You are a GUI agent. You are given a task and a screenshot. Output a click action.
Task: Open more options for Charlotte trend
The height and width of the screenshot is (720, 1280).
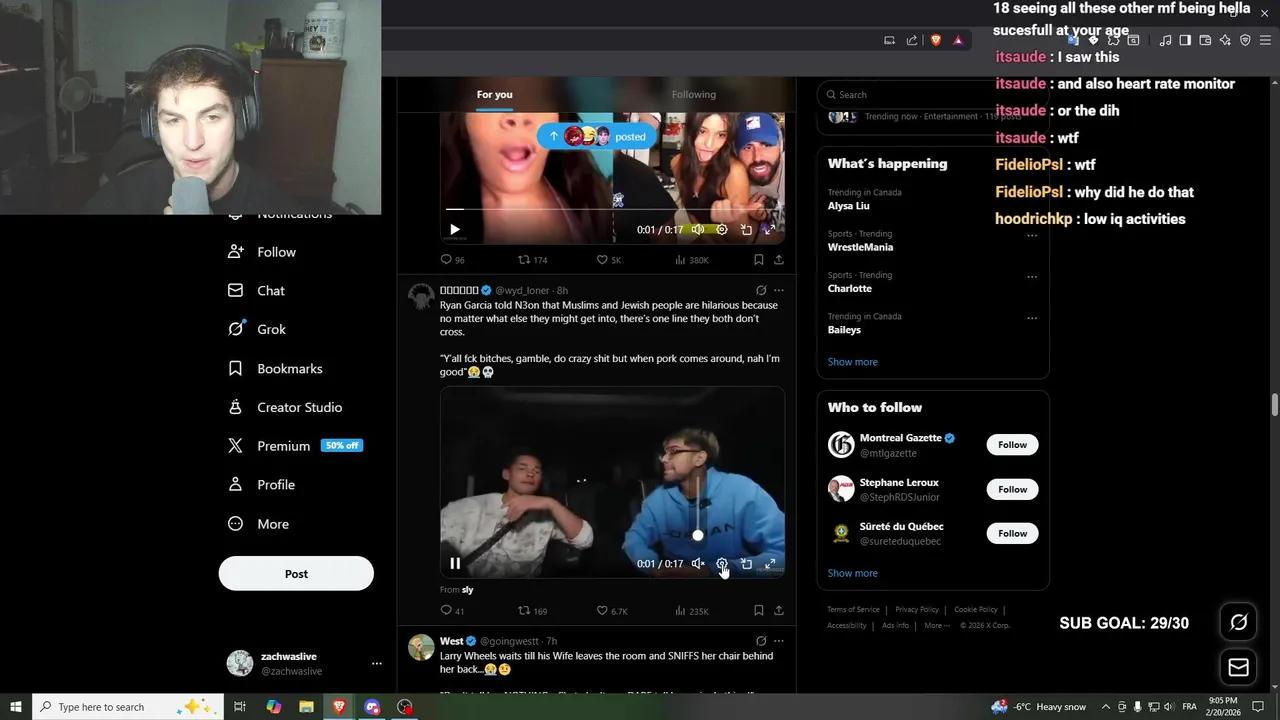point(1032,277)
